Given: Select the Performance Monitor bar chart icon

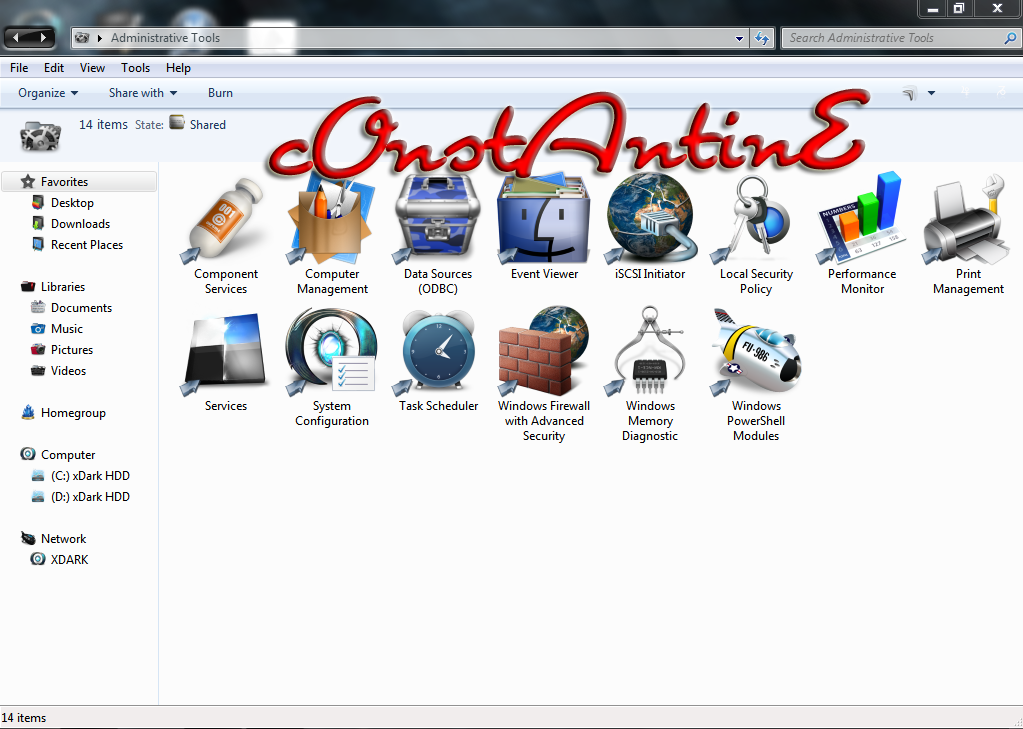Looking at the screenshot, I should pyautogui.click(x=862, y=219).
